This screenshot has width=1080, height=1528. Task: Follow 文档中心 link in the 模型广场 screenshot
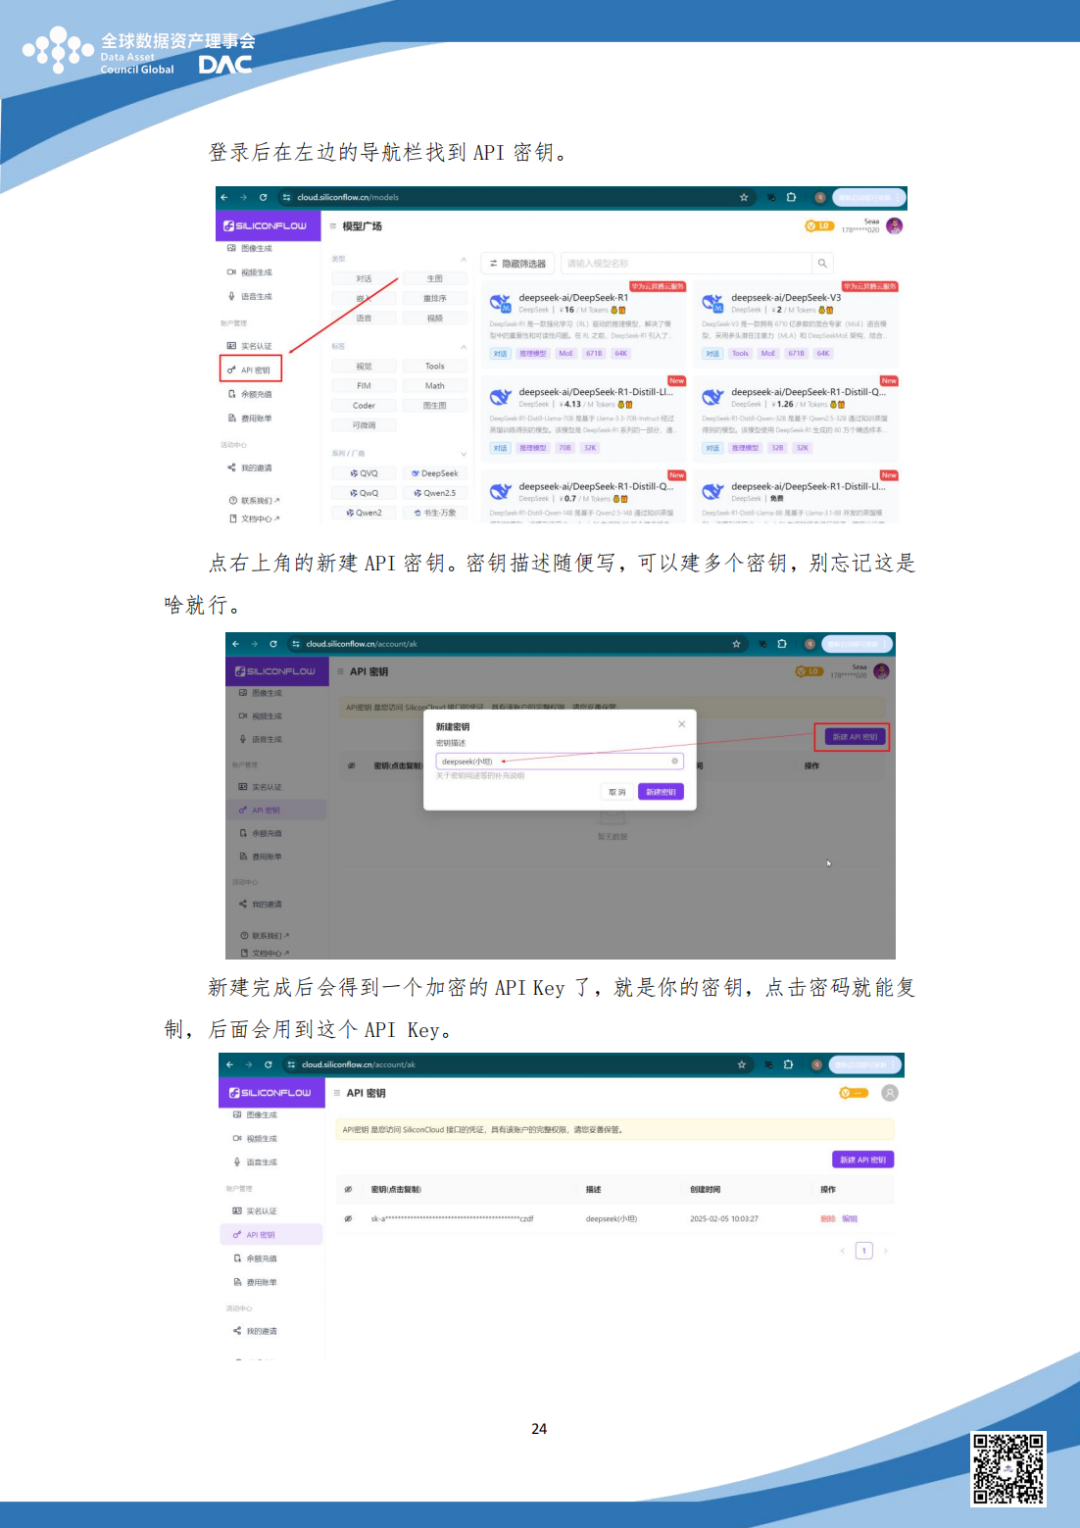coord(254,518)
